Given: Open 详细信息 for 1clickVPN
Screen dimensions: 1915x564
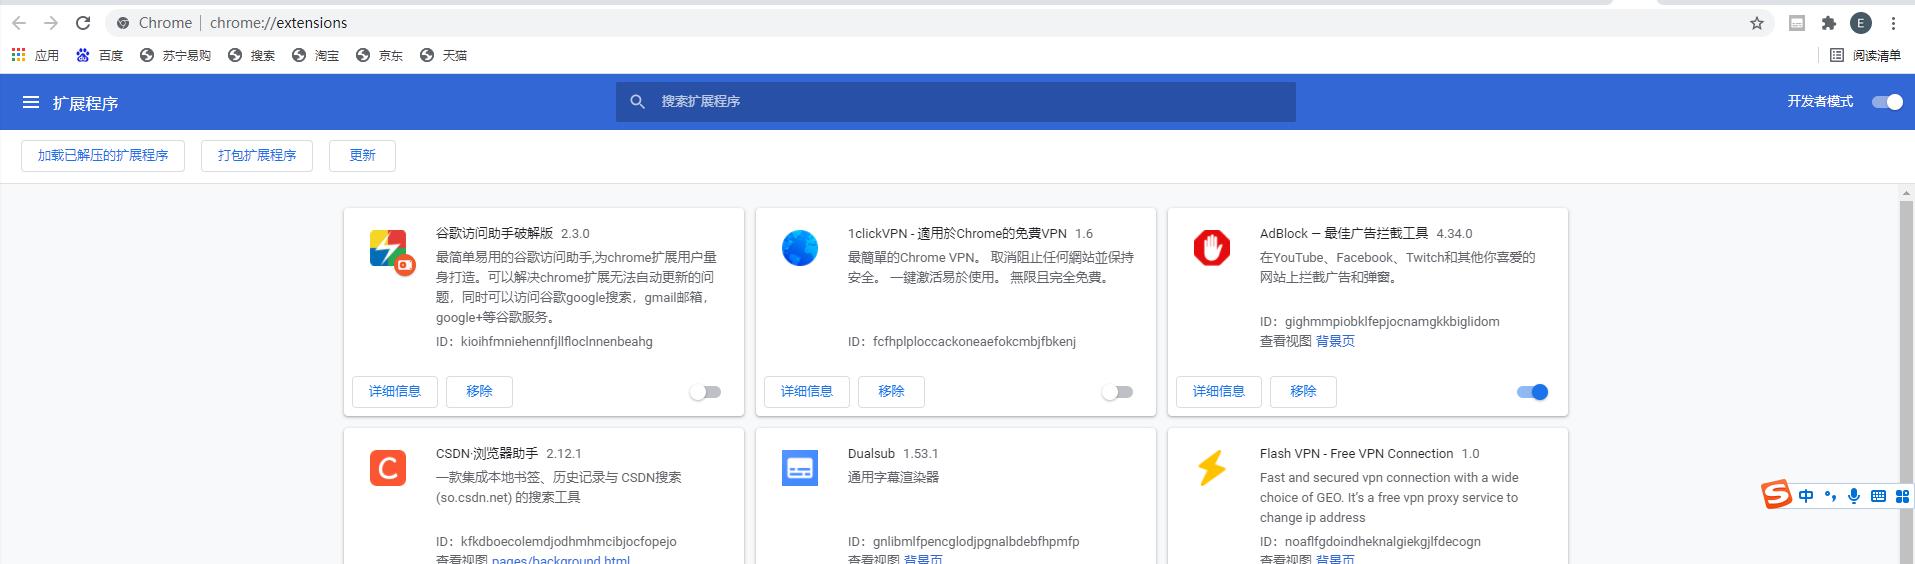Looking at the screenshot, I should (807, 391).
